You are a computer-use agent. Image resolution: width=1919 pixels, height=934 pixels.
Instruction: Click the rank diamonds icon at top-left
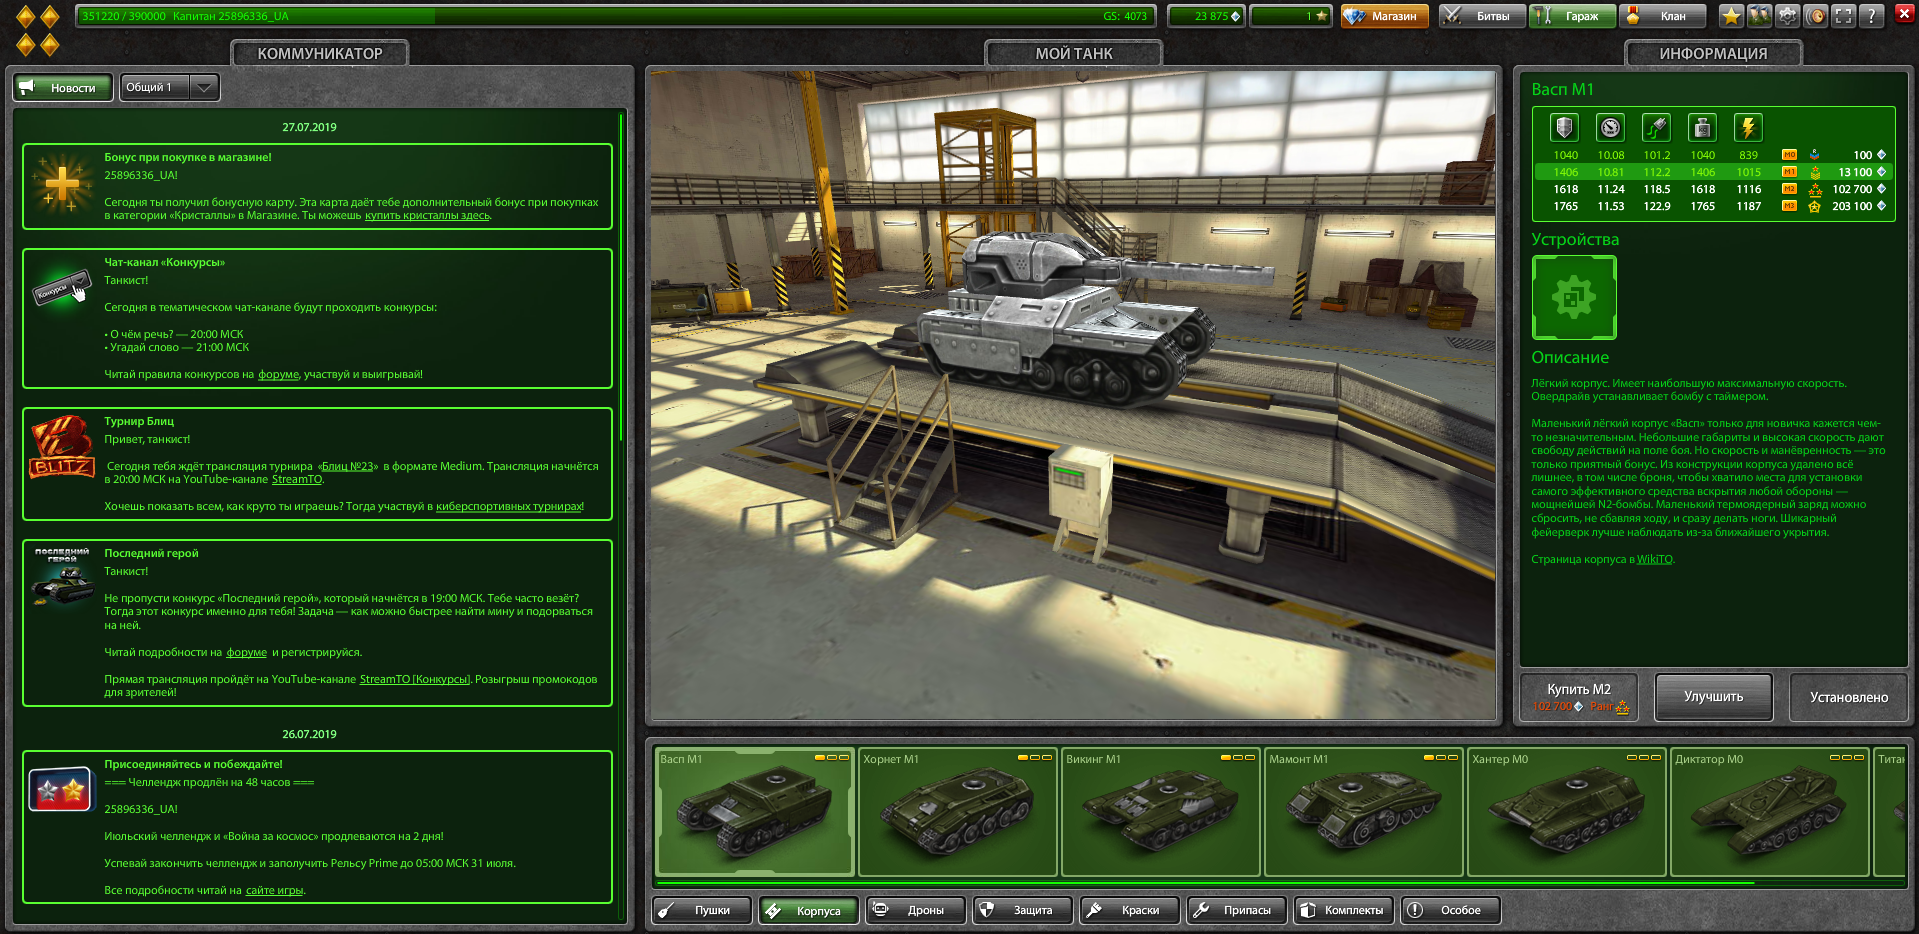click(38, 30)
